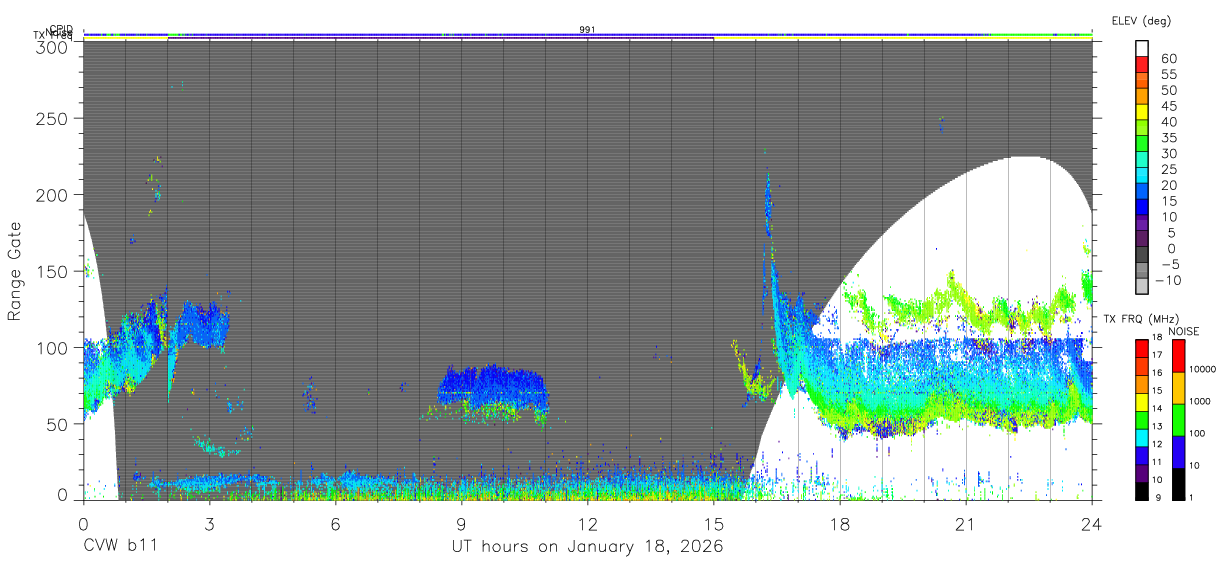
Task: Click the '6' tick on UT hours axis
Action: point(335,523)
